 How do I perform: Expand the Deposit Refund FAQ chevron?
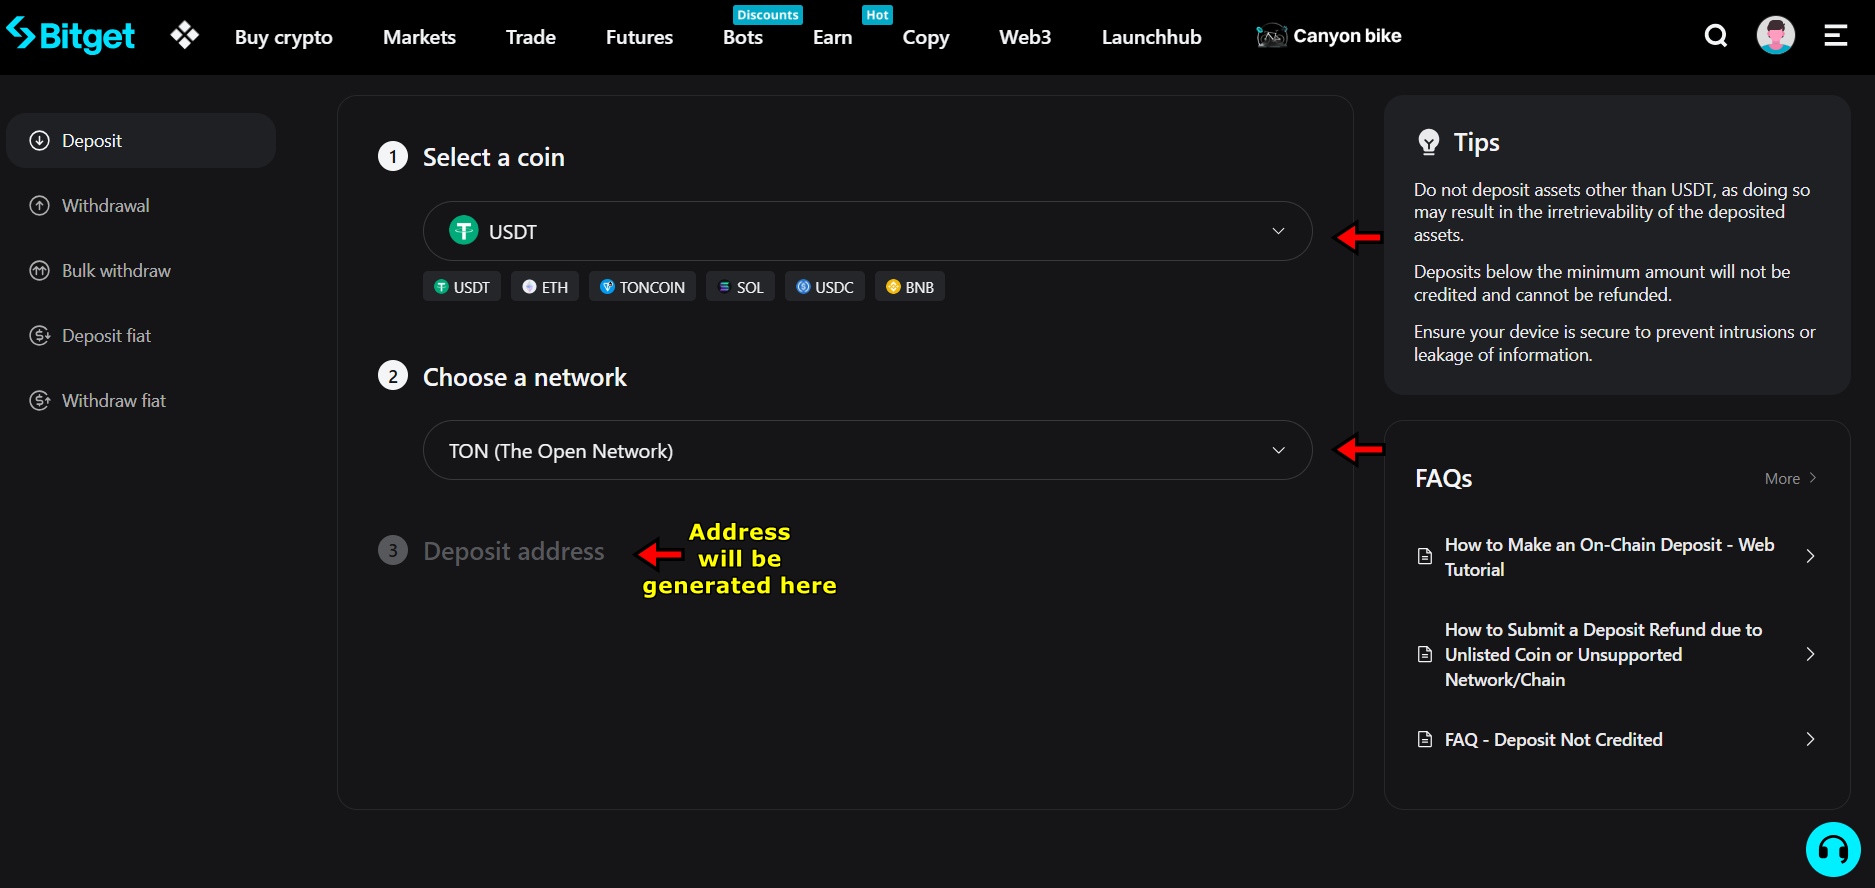(1810, 655)
